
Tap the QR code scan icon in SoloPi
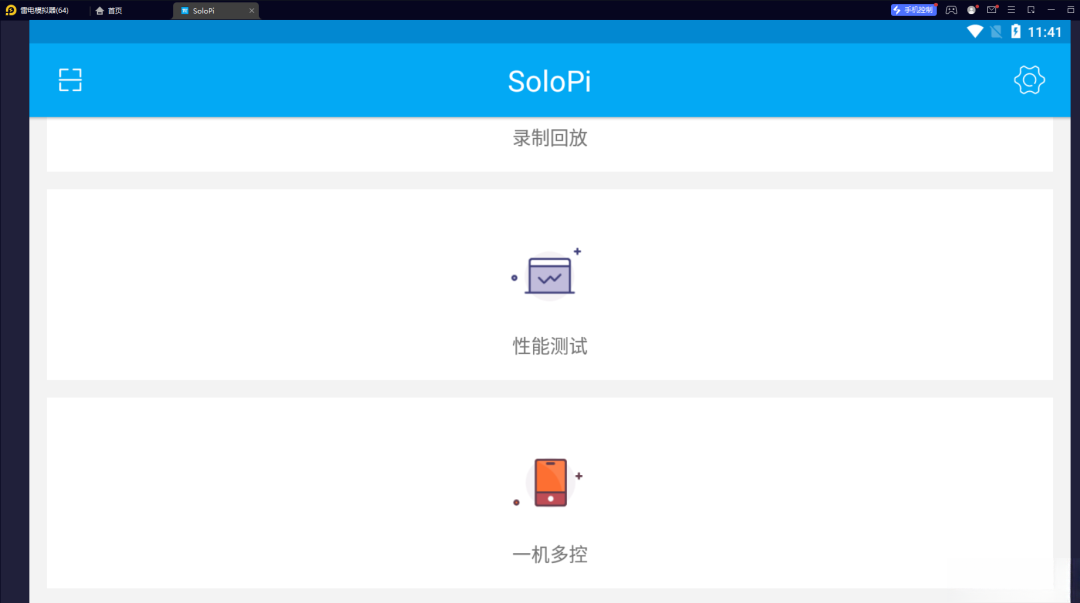coord(69,80)
